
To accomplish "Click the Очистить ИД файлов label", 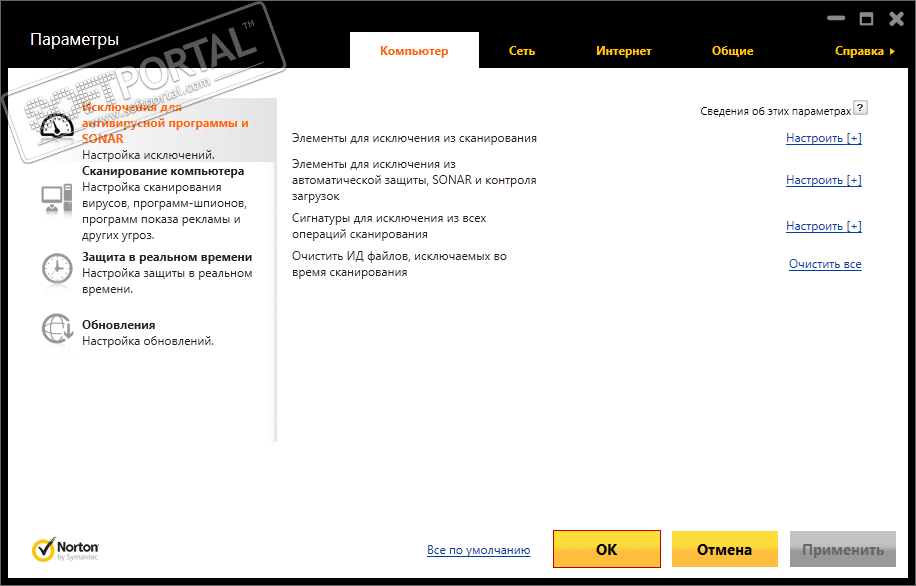I will click(x=399, y=264).
